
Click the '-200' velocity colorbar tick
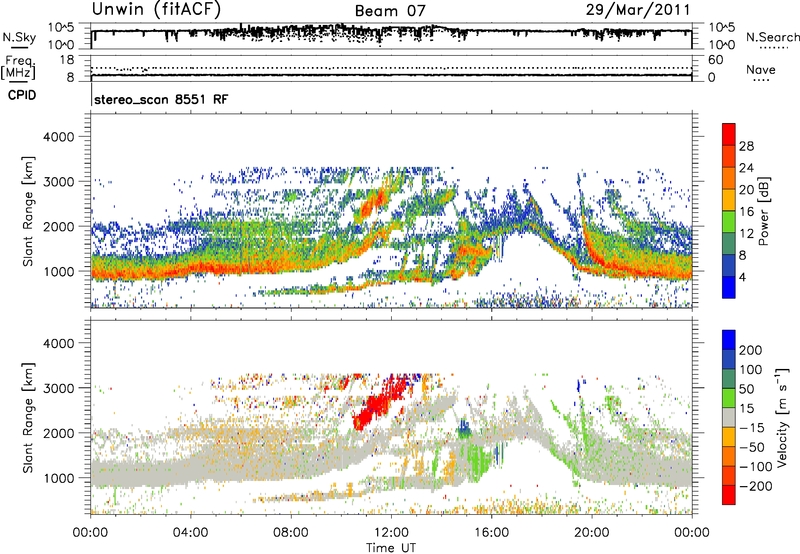pos(756,486)
